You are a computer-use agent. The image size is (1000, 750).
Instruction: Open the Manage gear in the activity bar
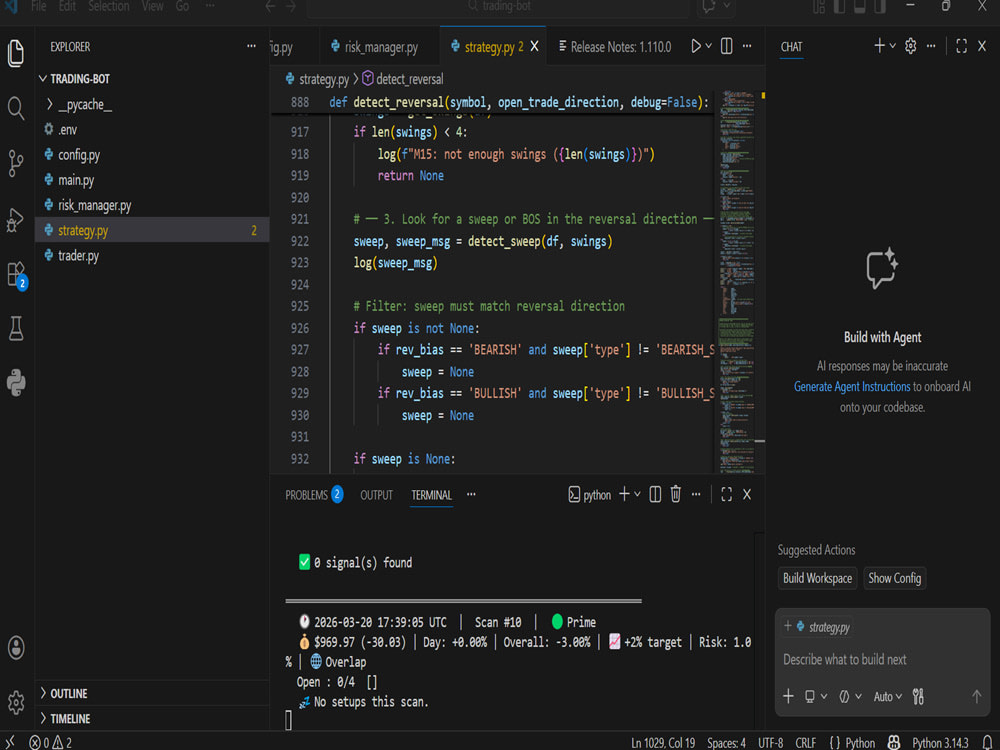coord(16,702)
